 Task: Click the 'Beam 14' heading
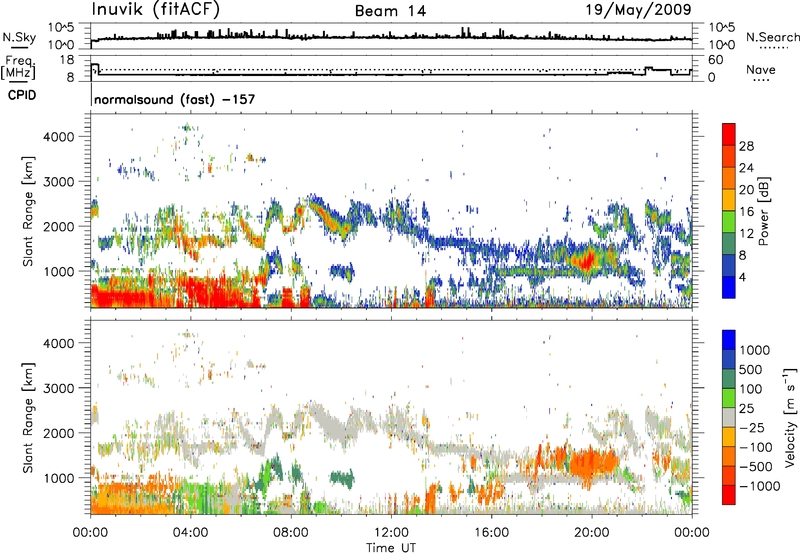390,11
